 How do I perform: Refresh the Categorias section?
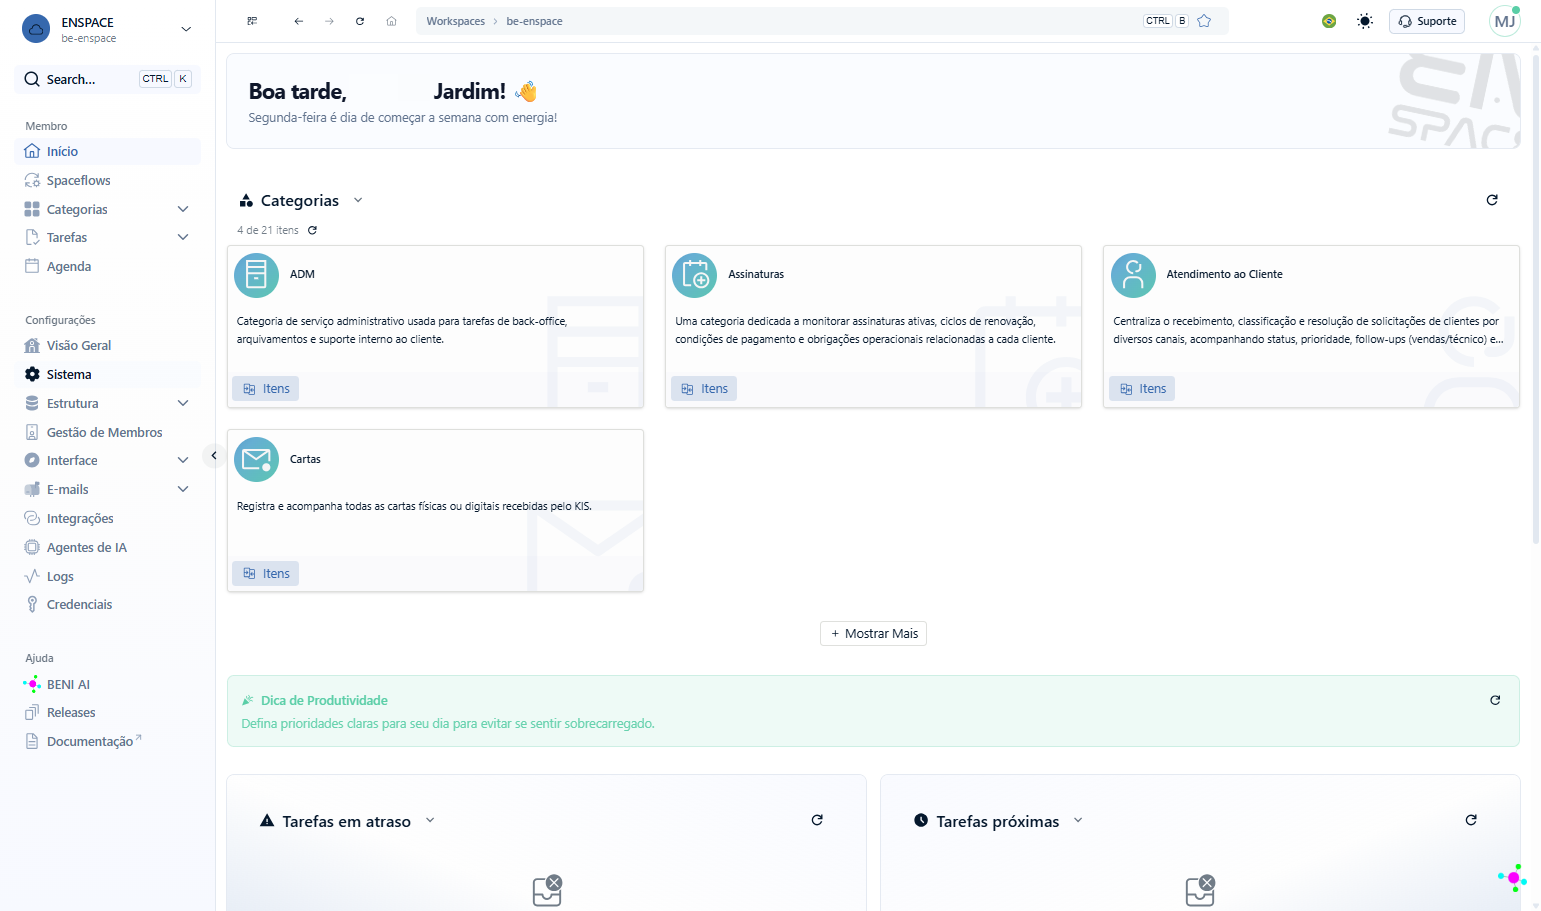(x=1492, y=200)
